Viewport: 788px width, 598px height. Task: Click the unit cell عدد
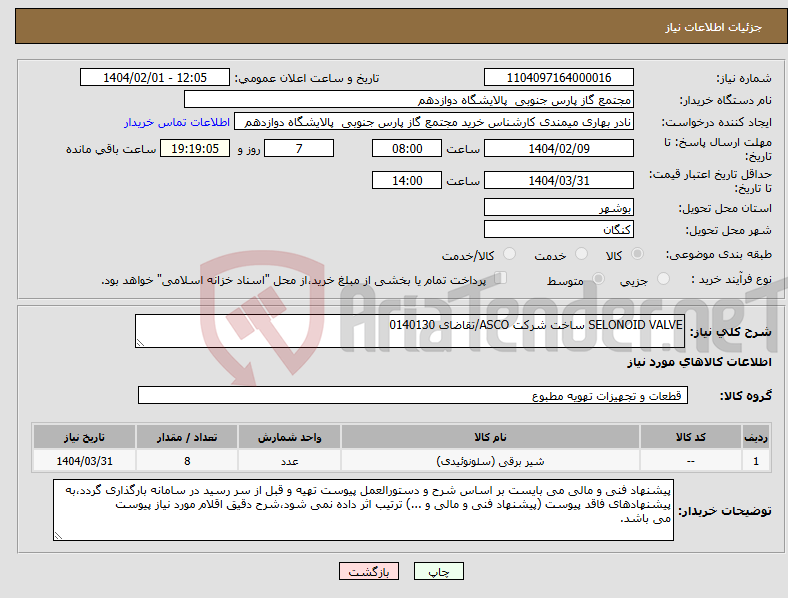click(289, 461)
